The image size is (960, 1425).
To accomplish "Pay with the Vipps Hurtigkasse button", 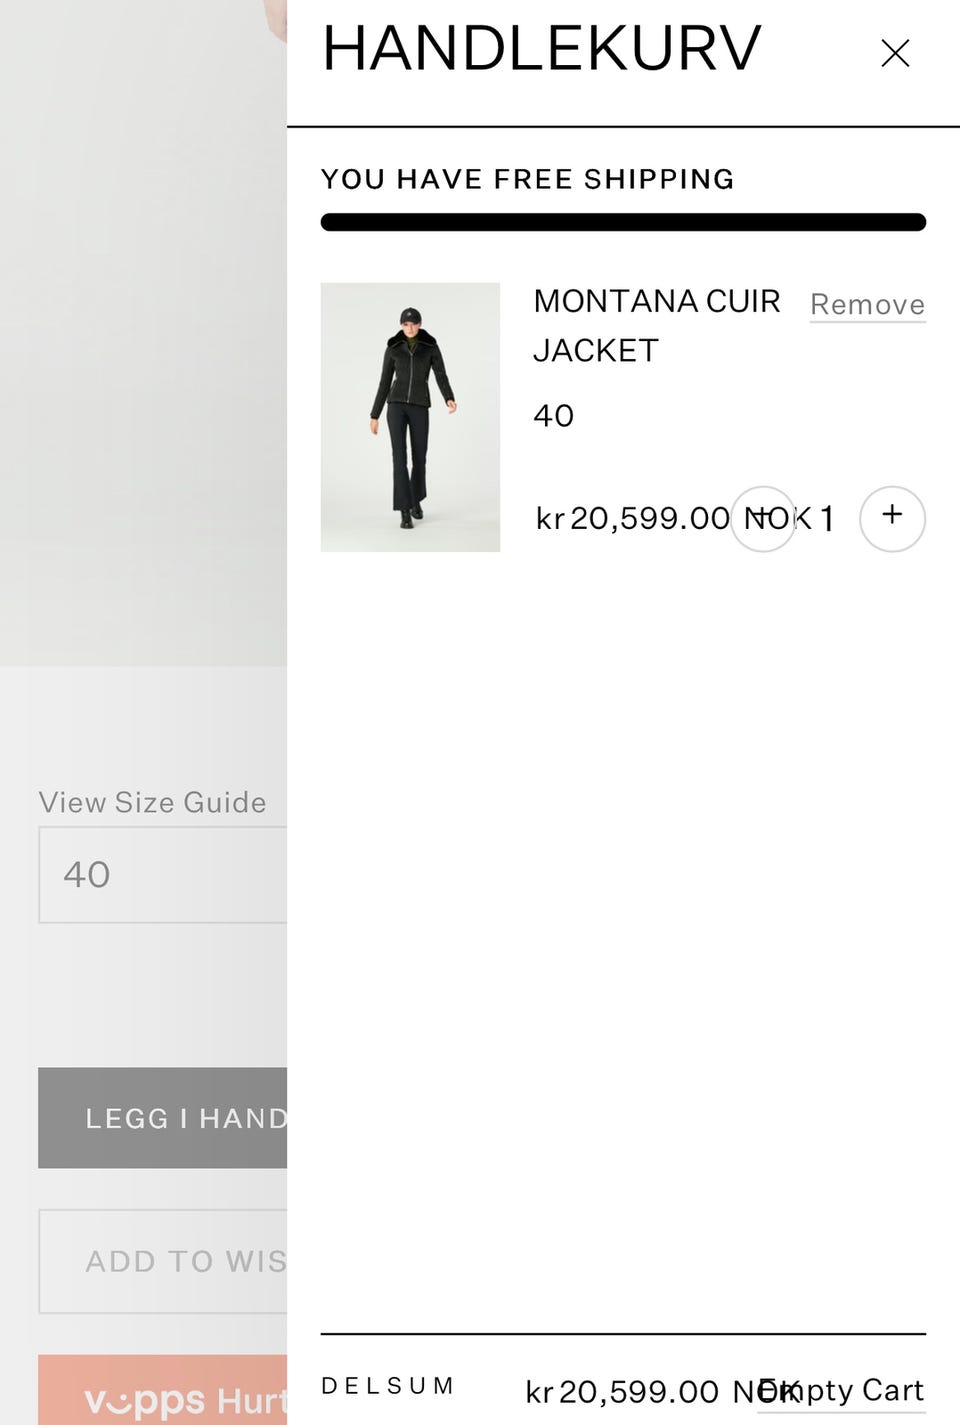I will click(163, 1390).
